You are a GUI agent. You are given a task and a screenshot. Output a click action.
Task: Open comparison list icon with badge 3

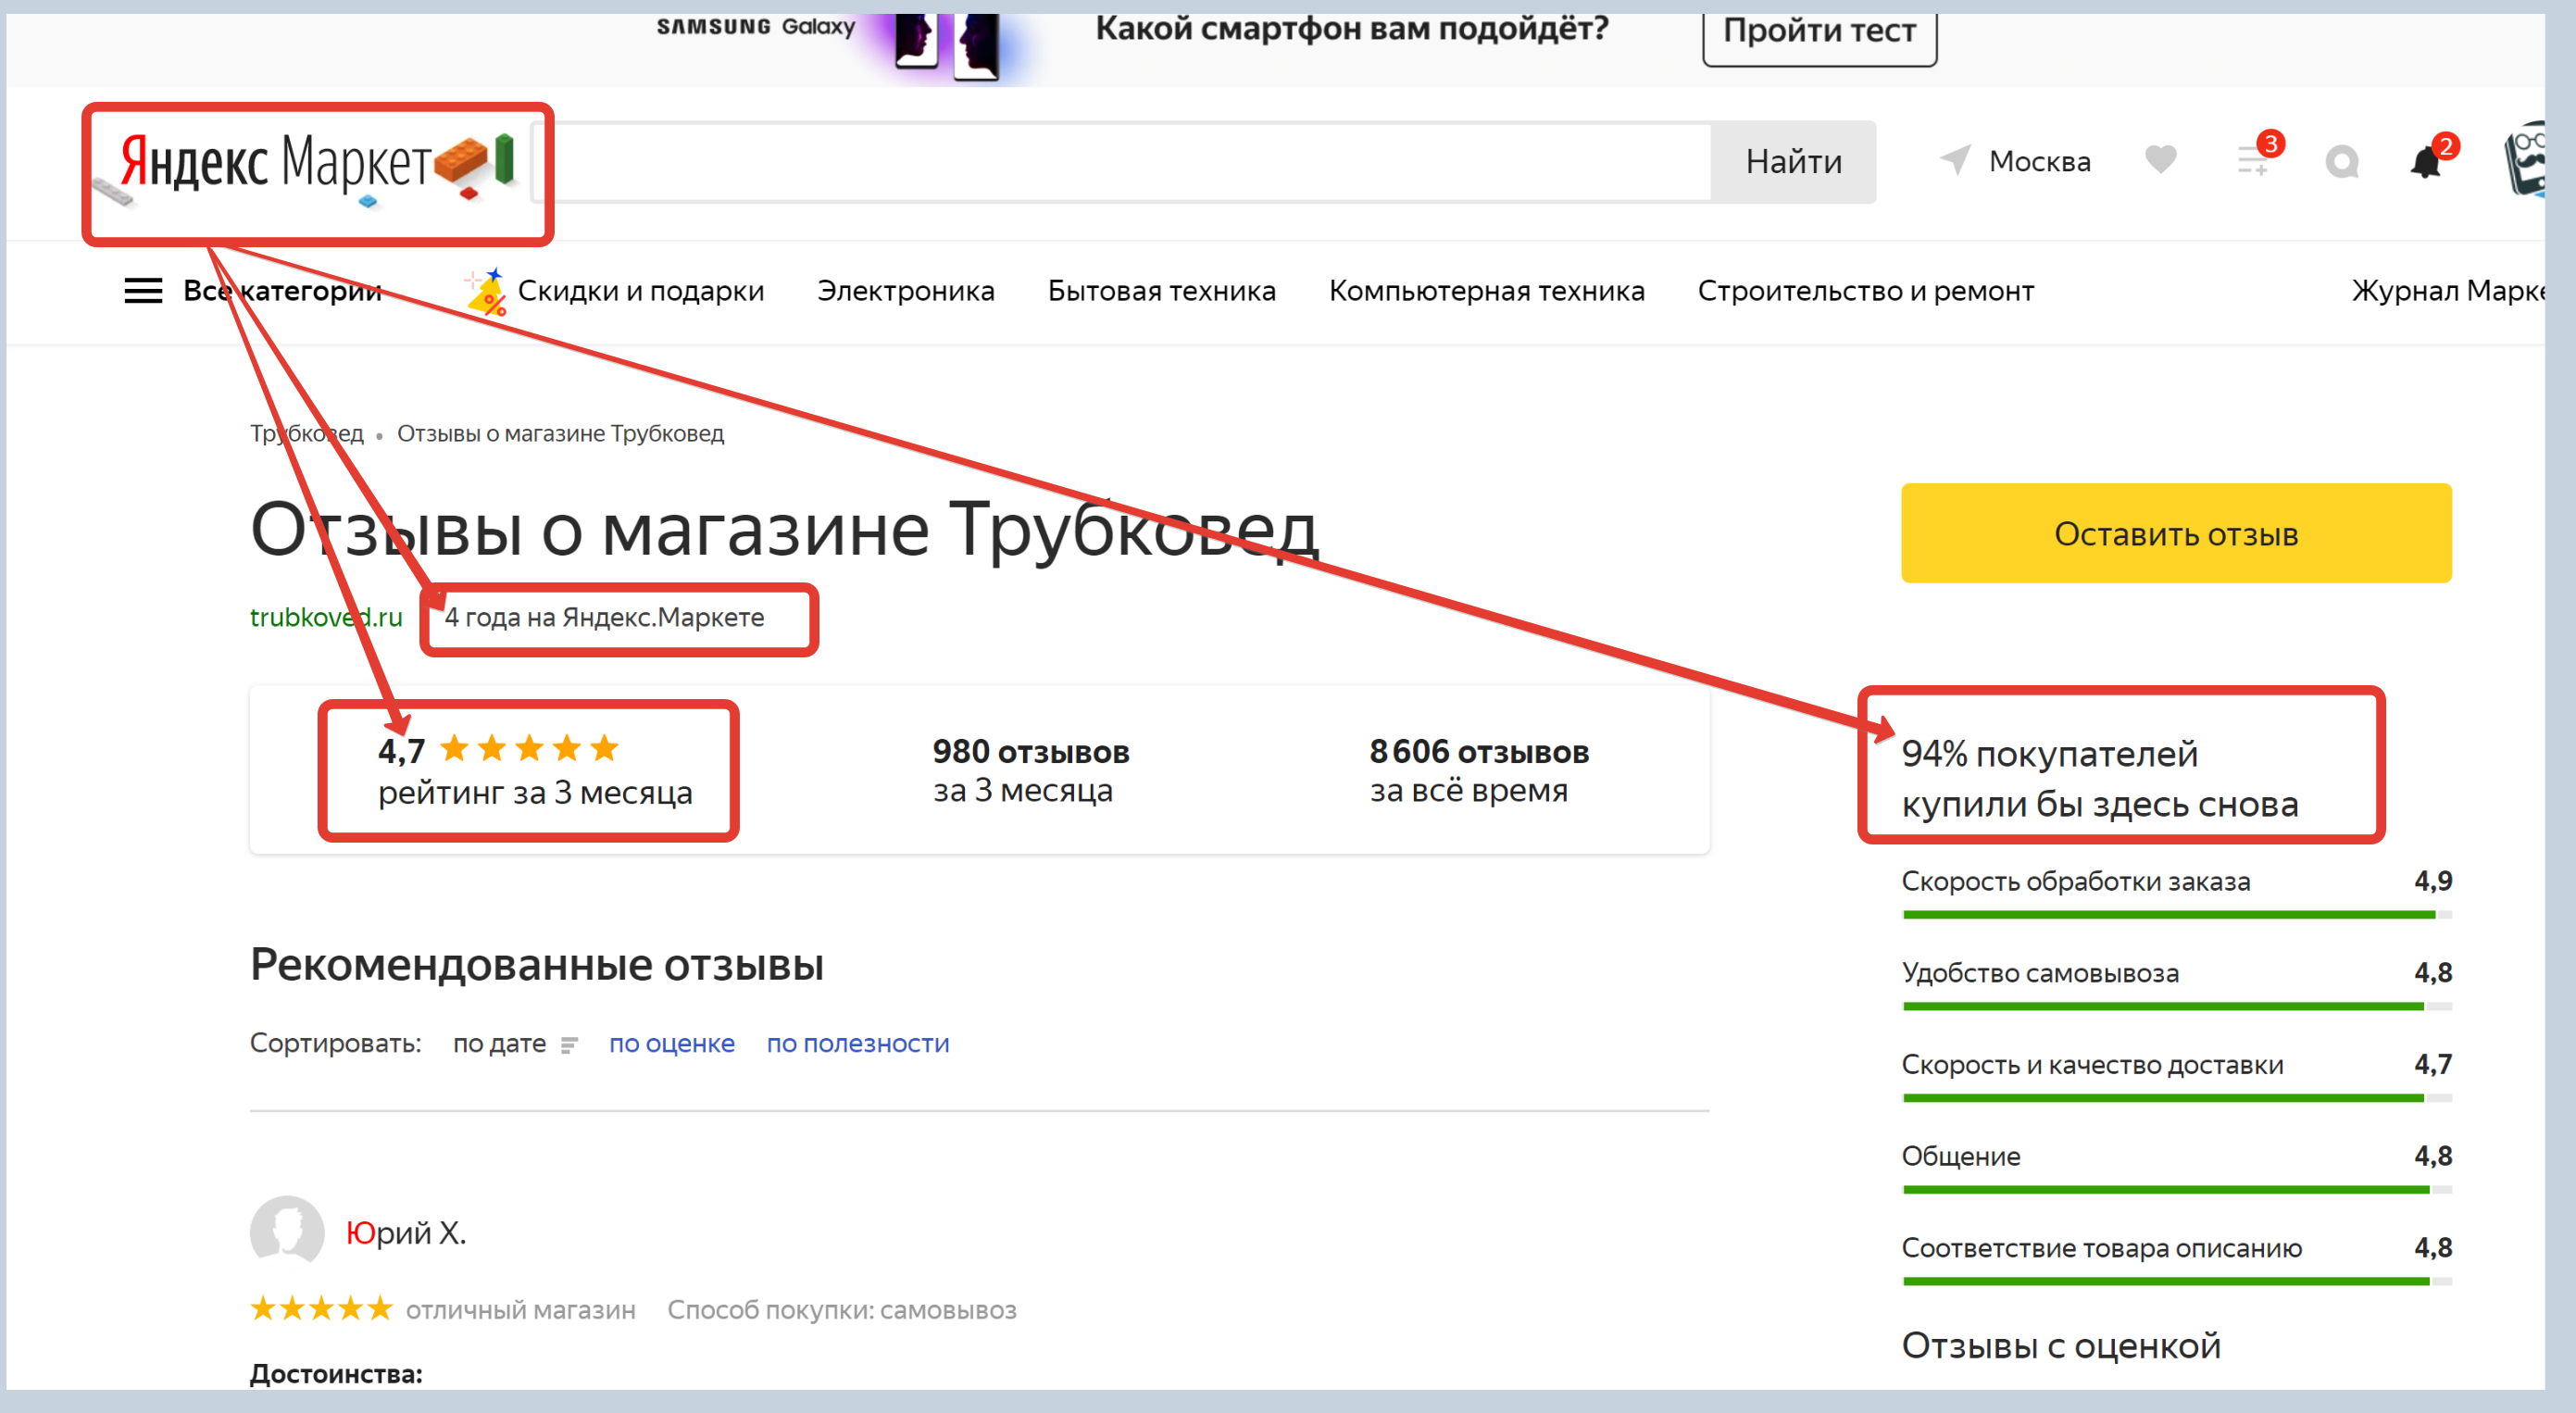pos(2252,160)
